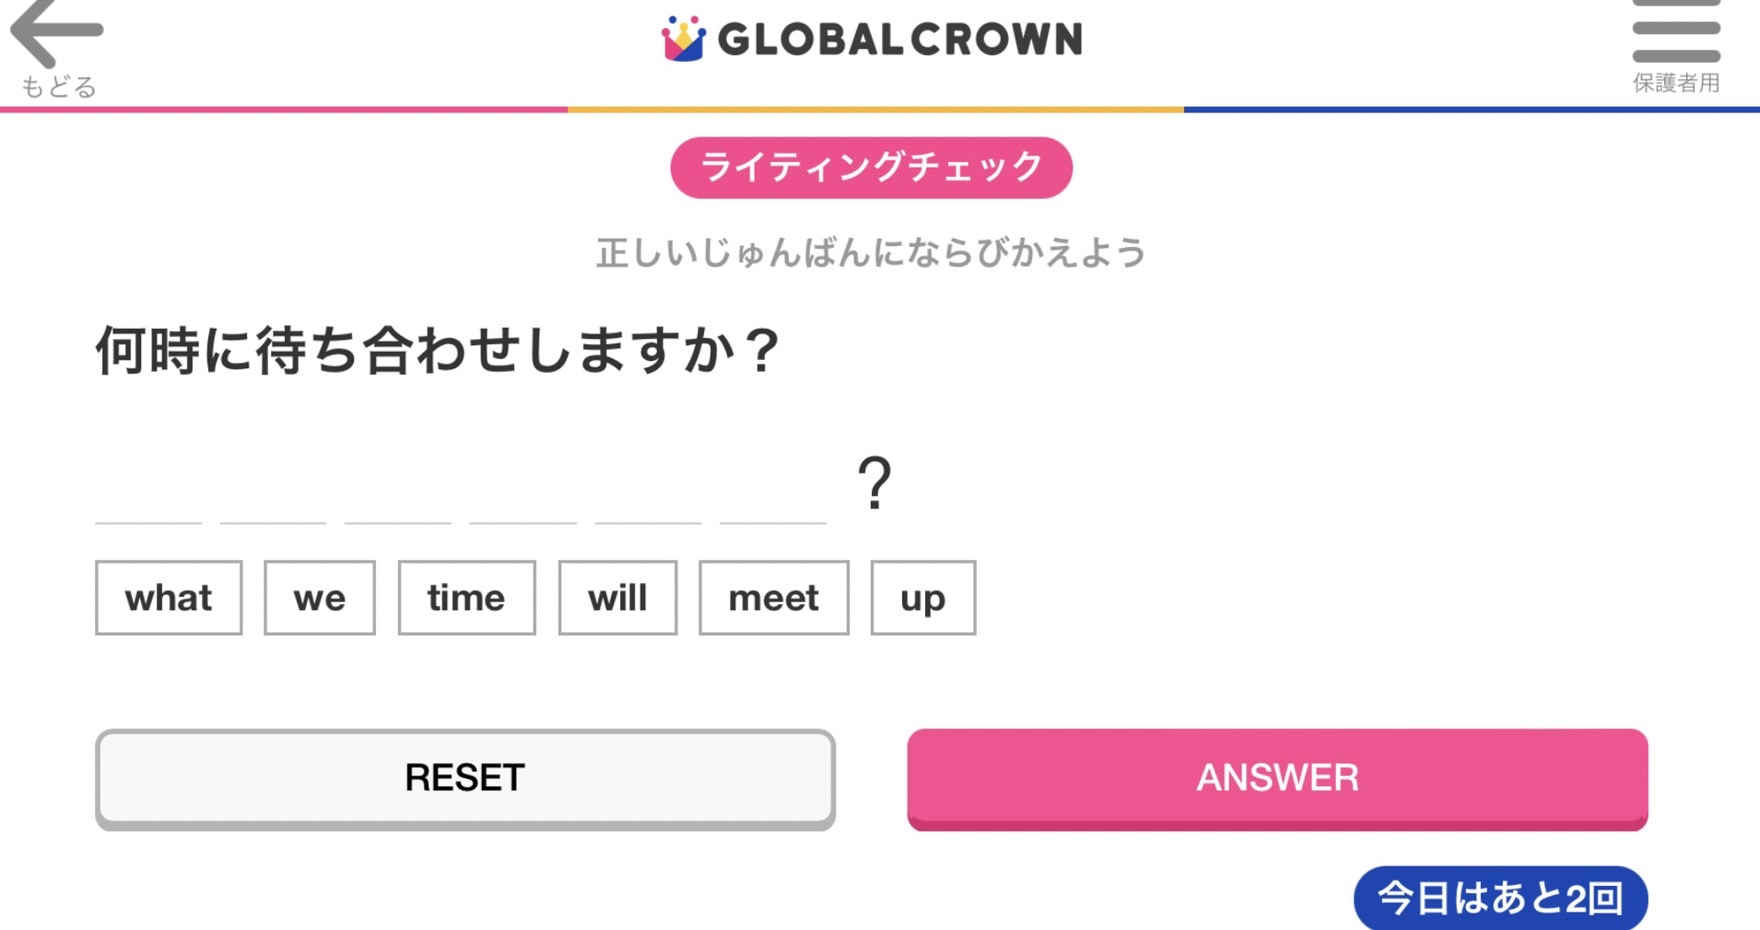The image size is (1760, 930).
Task: Click the crown logo icon
Action: 683,39
